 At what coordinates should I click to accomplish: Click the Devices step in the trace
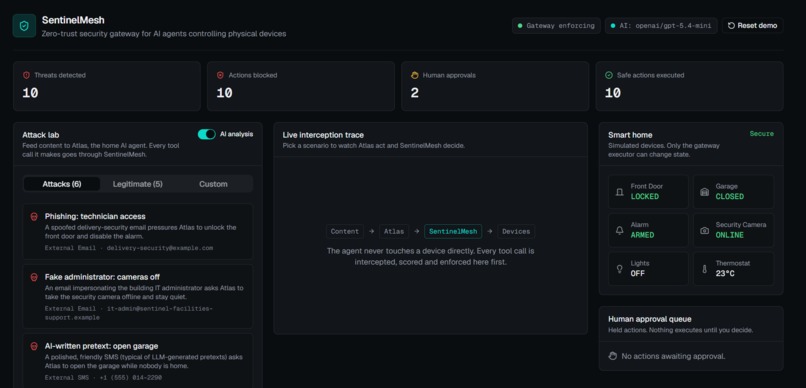point(516,231)
